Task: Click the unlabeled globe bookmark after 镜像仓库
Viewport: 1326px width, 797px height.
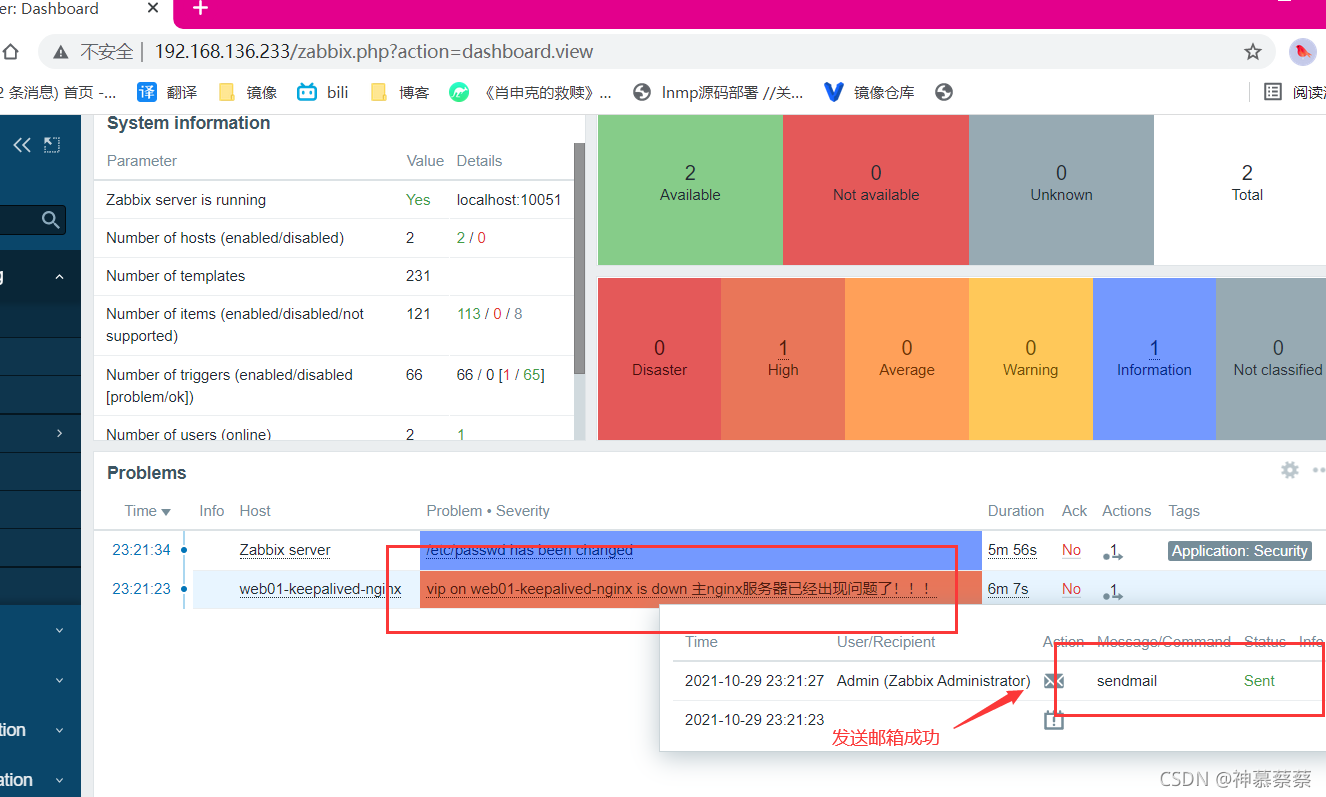Action: coord(944,92)
